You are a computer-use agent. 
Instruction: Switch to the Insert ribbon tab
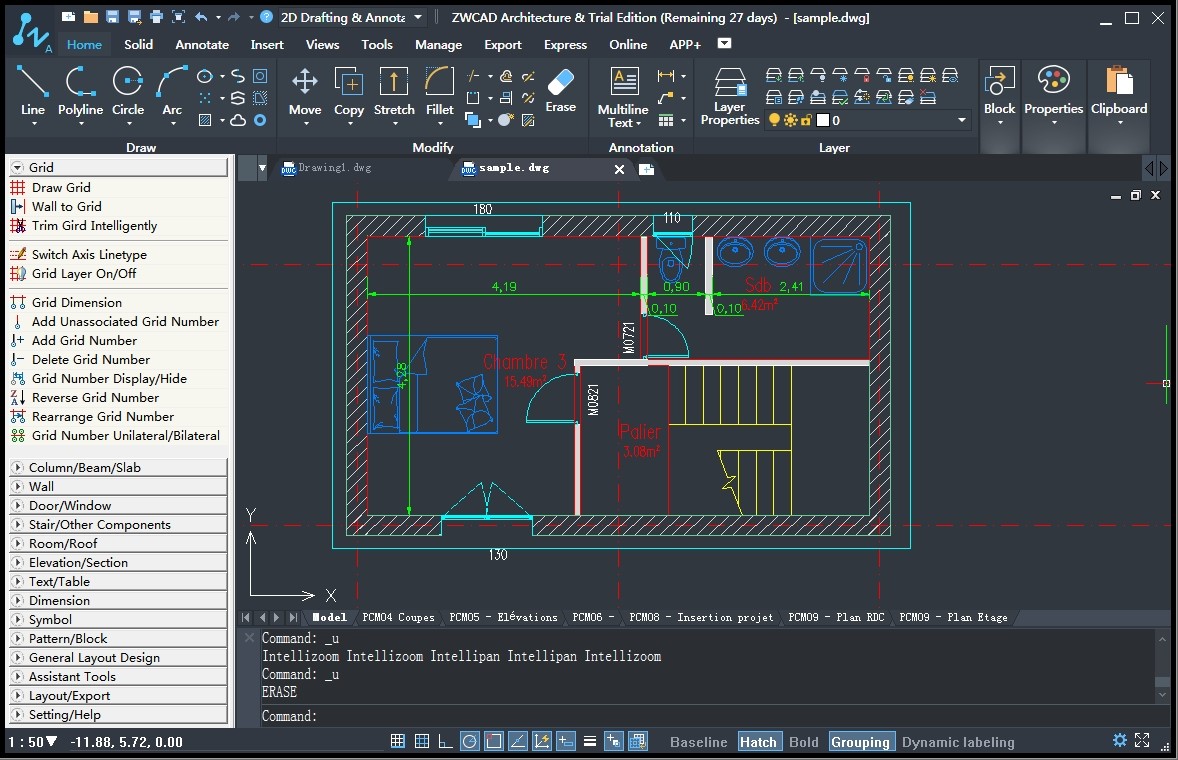coord(267,44)
